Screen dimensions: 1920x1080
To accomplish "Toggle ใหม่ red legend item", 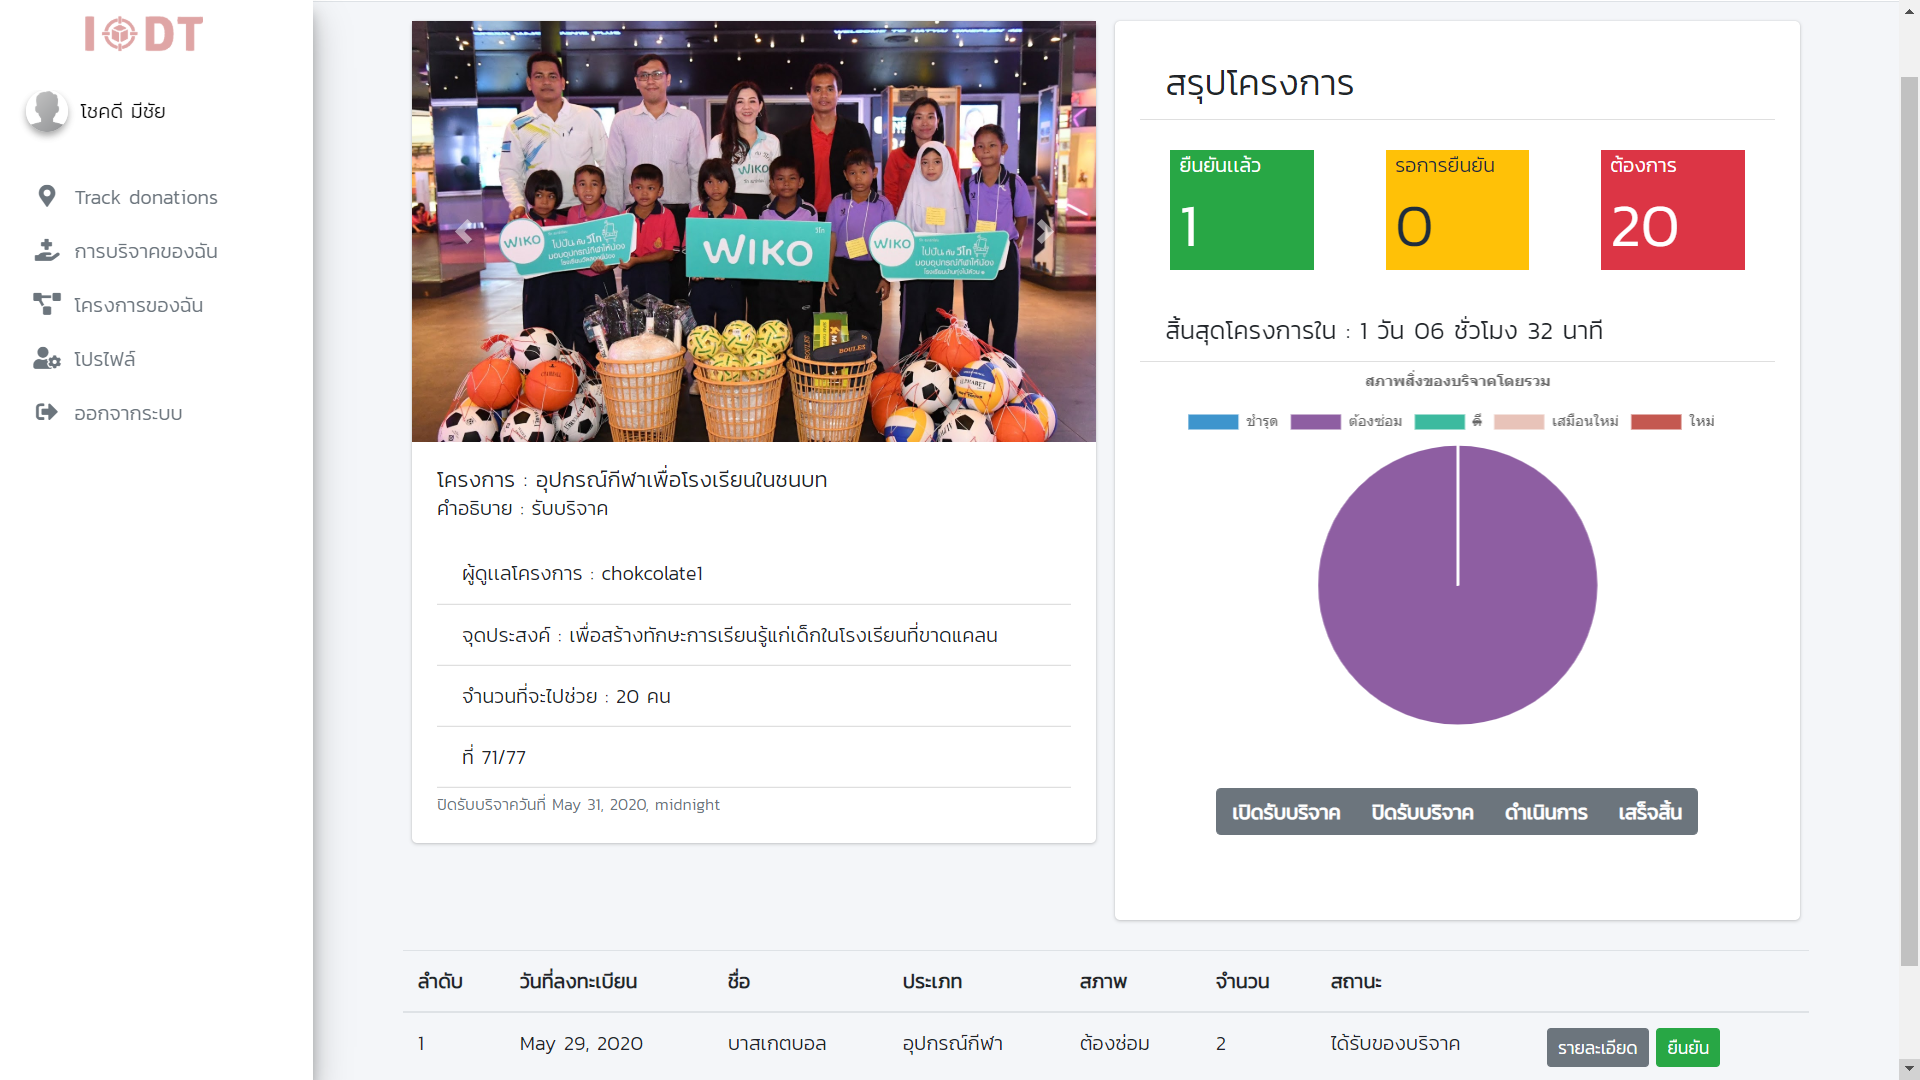I will (1655, 422).
